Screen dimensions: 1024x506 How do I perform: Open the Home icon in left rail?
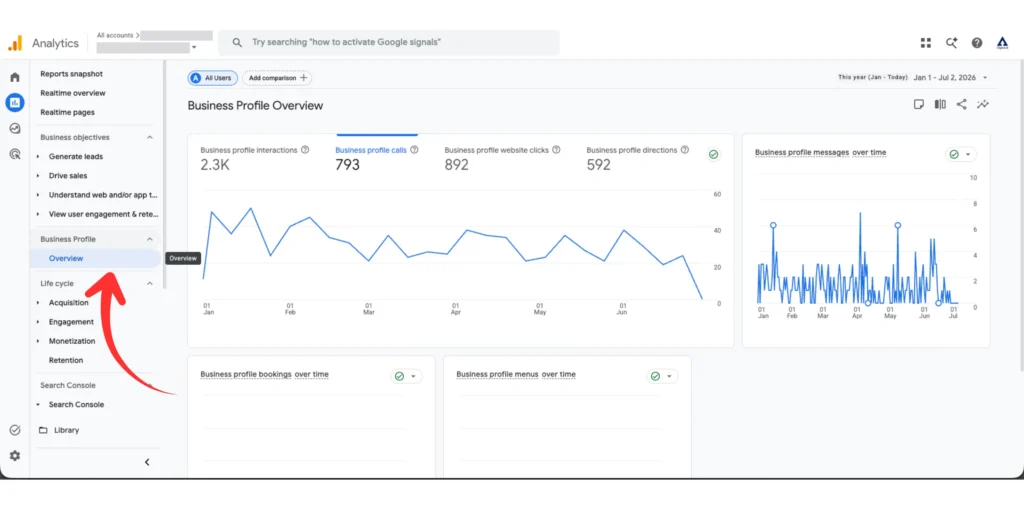[15, 77]
